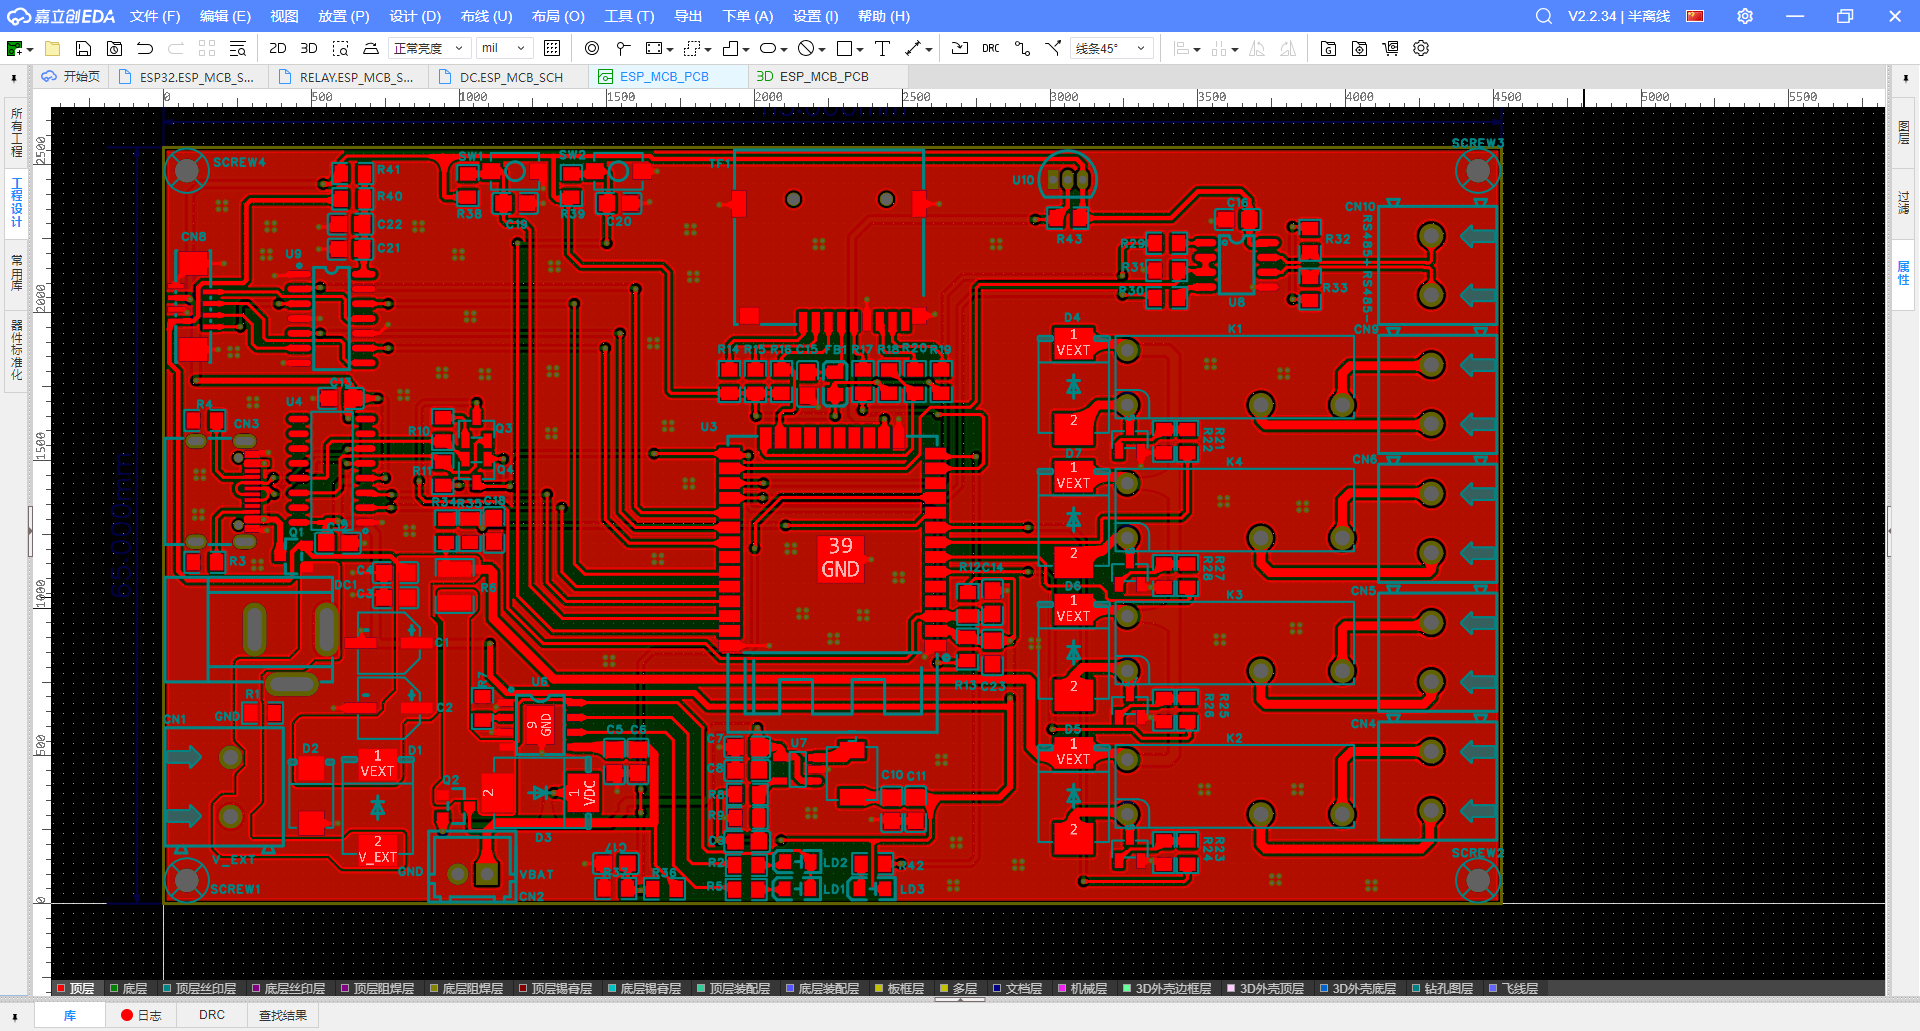
Task: Toggle the 板框层 layer
Action: 899,988
